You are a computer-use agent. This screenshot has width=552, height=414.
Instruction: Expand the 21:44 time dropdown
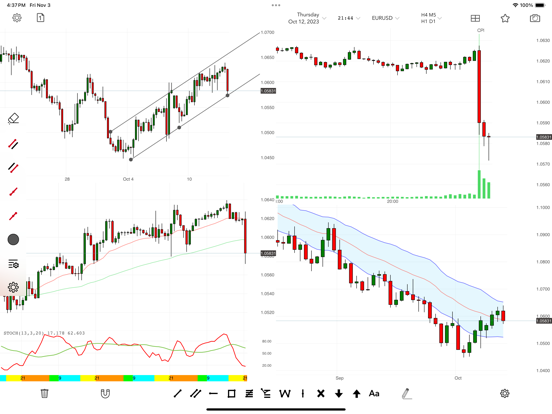[x=349, y=18]
